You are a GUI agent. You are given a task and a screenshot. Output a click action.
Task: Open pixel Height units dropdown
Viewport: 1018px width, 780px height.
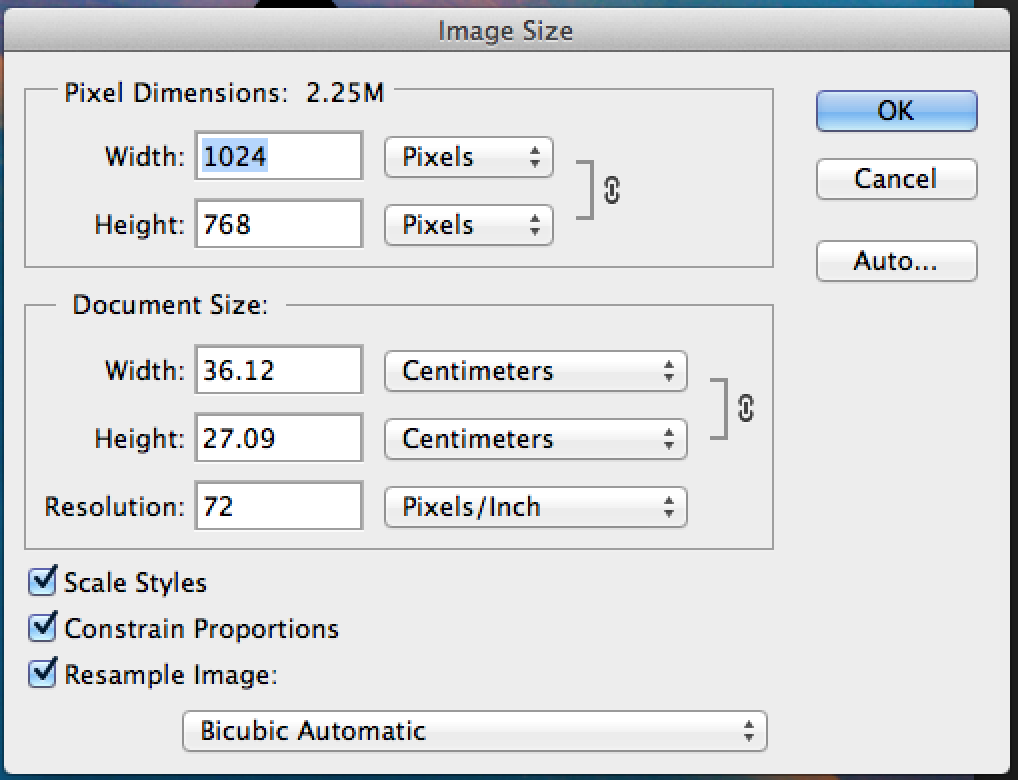468,225
